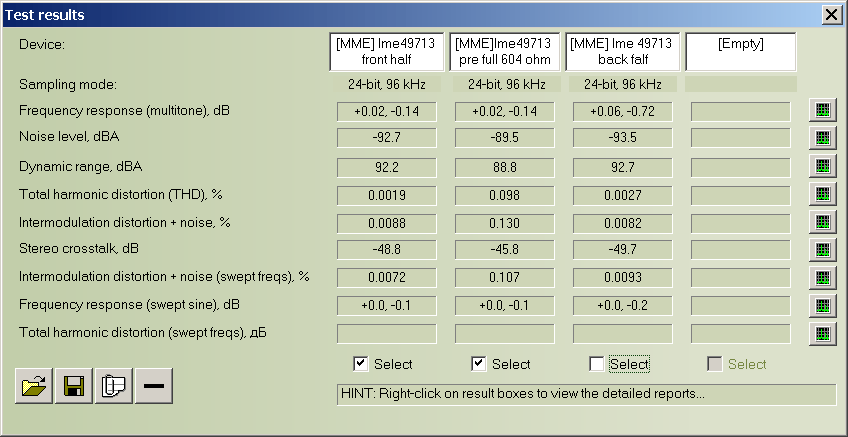Click THD value 0.0019
This screenshot has width=848, height=437.
(x=387, y=195)
